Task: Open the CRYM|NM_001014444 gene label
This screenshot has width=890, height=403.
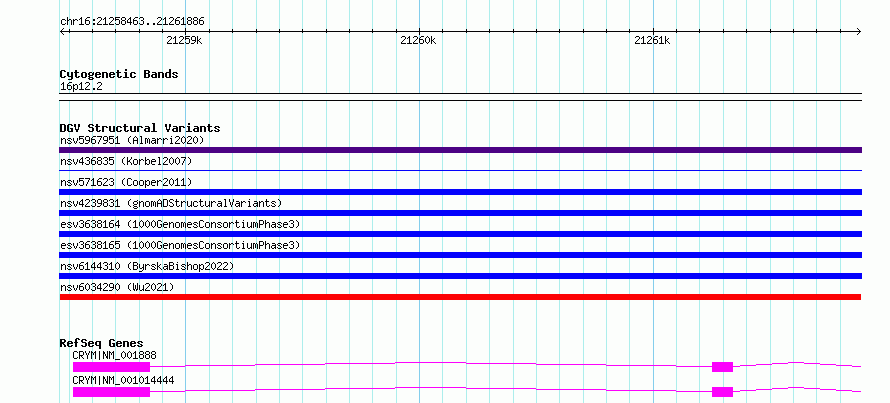Action: coord(121,380)
